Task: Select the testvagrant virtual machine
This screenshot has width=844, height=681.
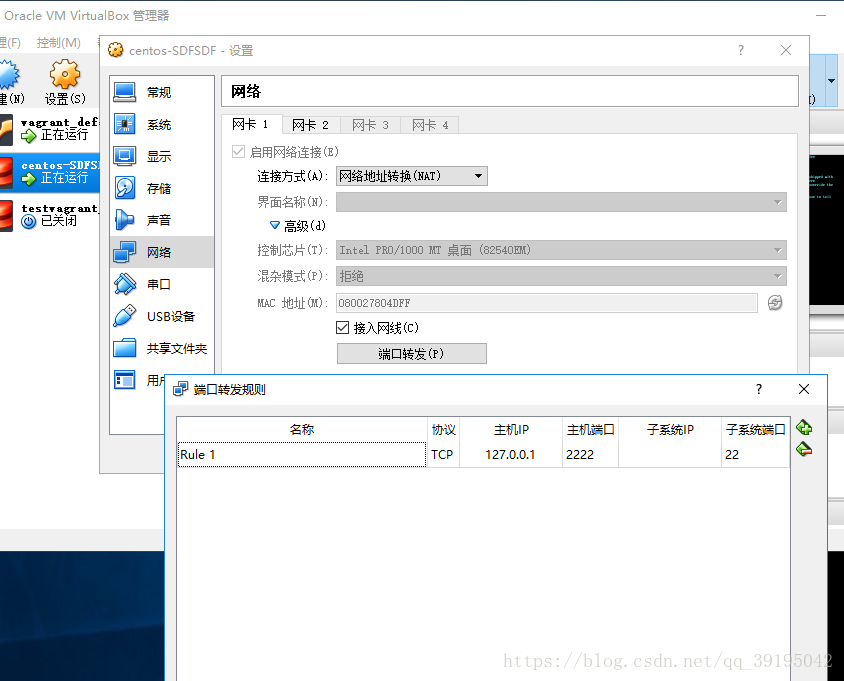Action: [x=50, y=215]
